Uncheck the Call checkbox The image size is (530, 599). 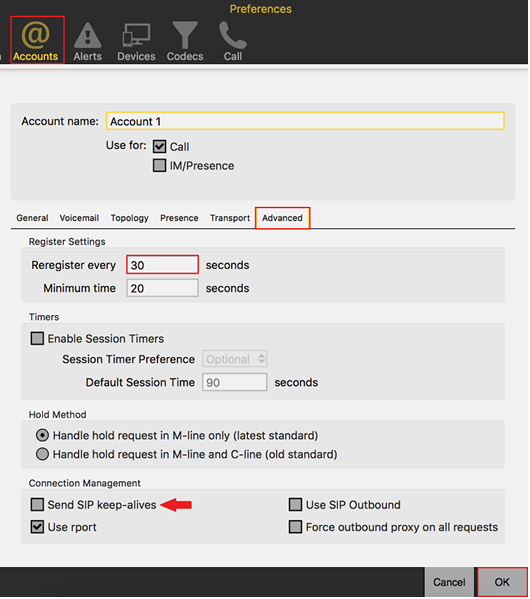pyautogui.click(x=159, y=146)
